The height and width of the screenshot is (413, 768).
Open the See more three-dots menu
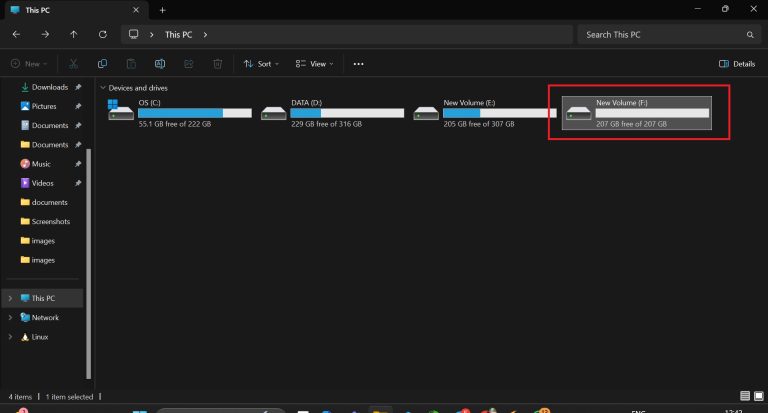pyautogui.click(x=359, y=64)
